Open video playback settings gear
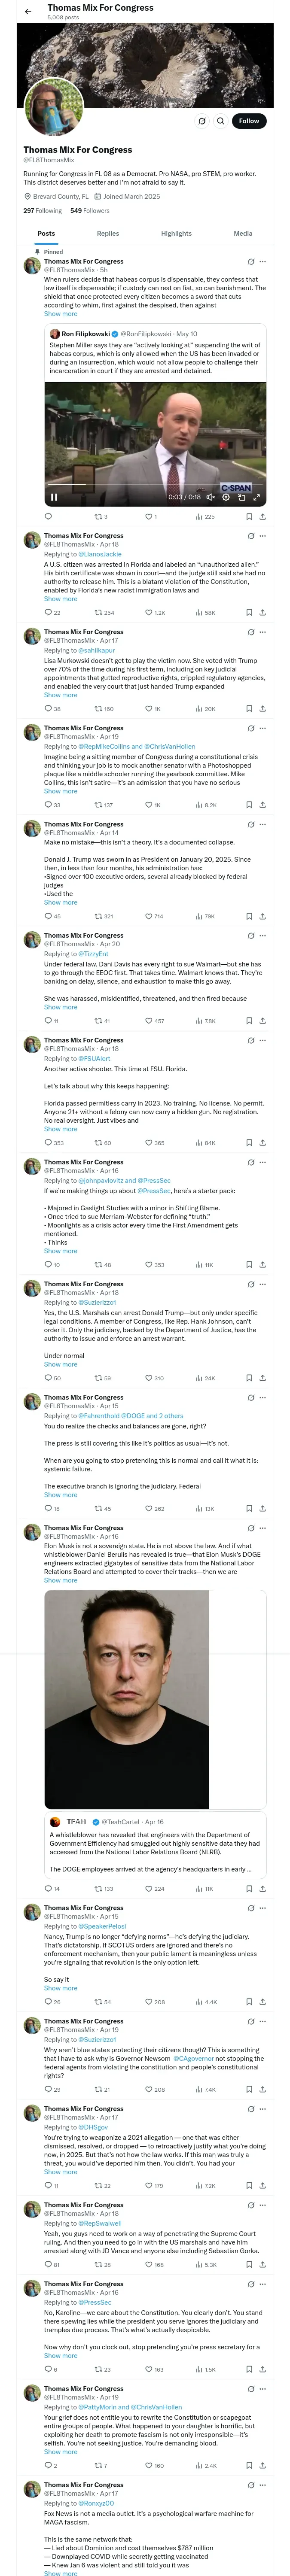 (226, 496)
